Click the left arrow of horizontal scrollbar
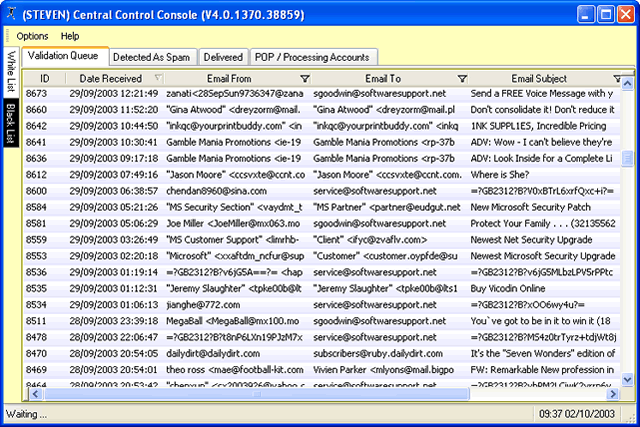Screen dimensions: 640x427 35,394
